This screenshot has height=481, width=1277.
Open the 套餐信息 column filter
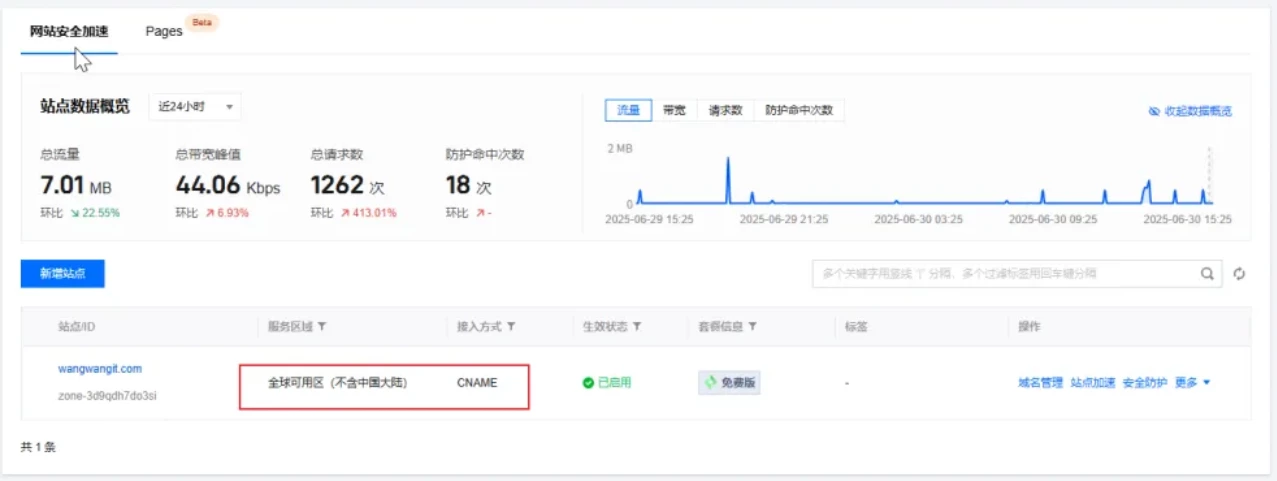752,327
